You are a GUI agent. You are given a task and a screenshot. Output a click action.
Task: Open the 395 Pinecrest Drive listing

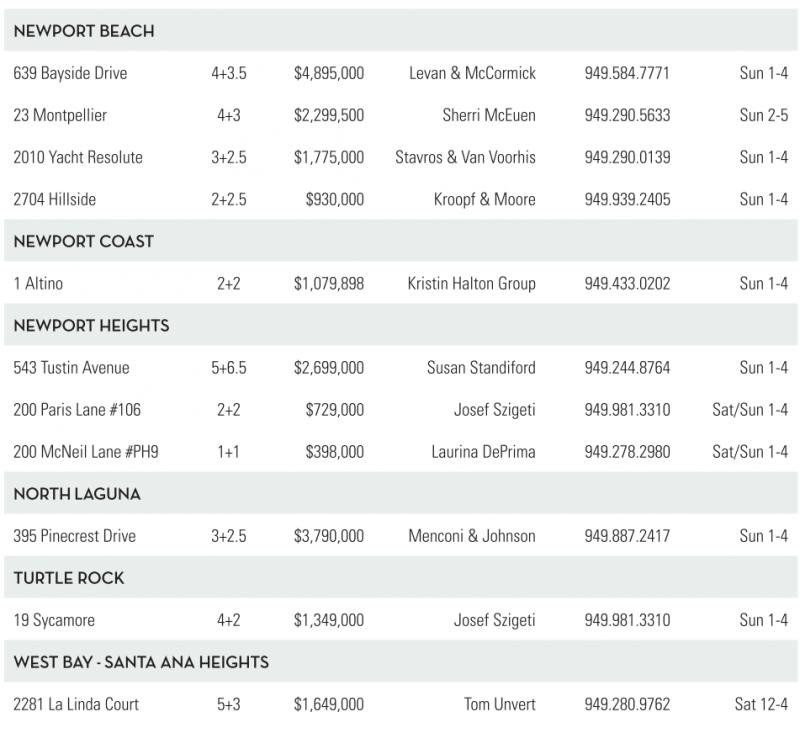[x=74, y=536]
